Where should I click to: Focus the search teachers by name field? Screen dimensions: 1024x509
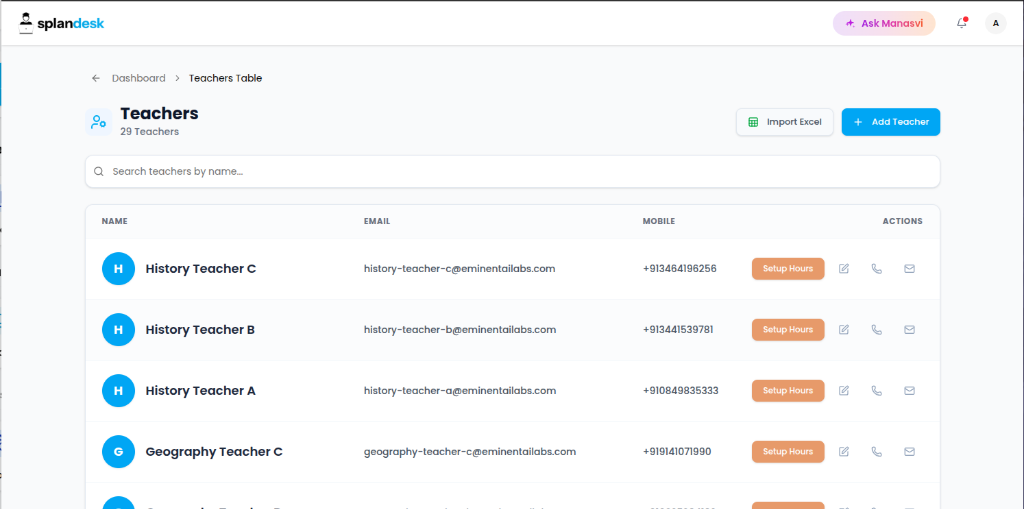(x=513, y=172)
